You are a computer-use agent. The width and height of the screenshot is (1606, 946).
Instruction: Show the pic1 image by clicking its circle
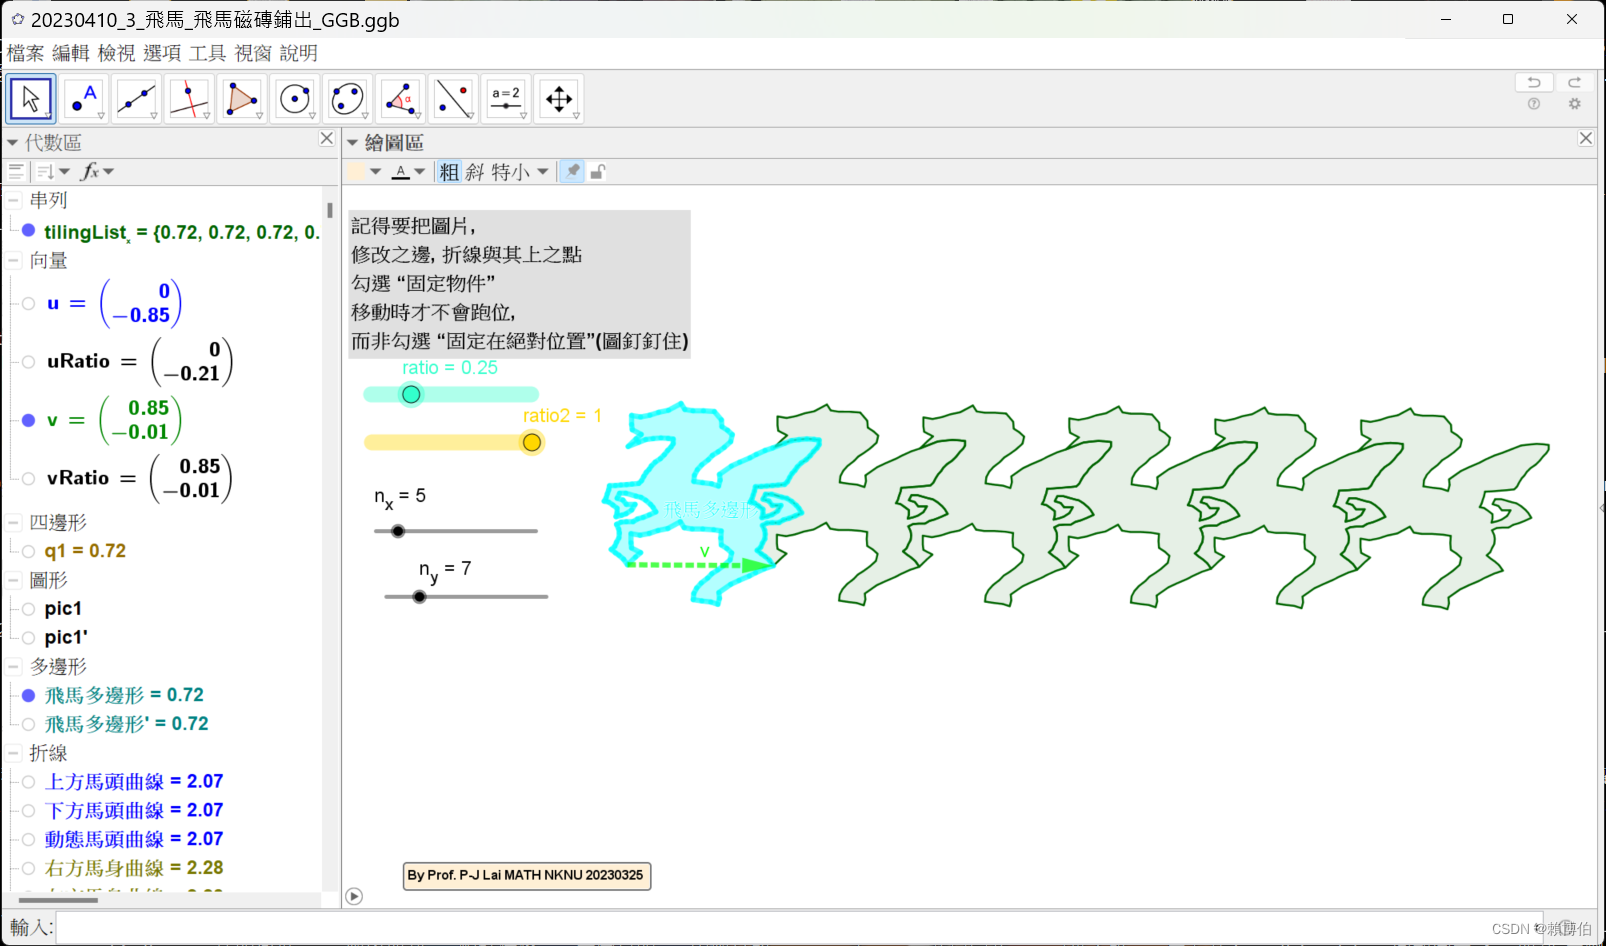(x=27, y=608)
